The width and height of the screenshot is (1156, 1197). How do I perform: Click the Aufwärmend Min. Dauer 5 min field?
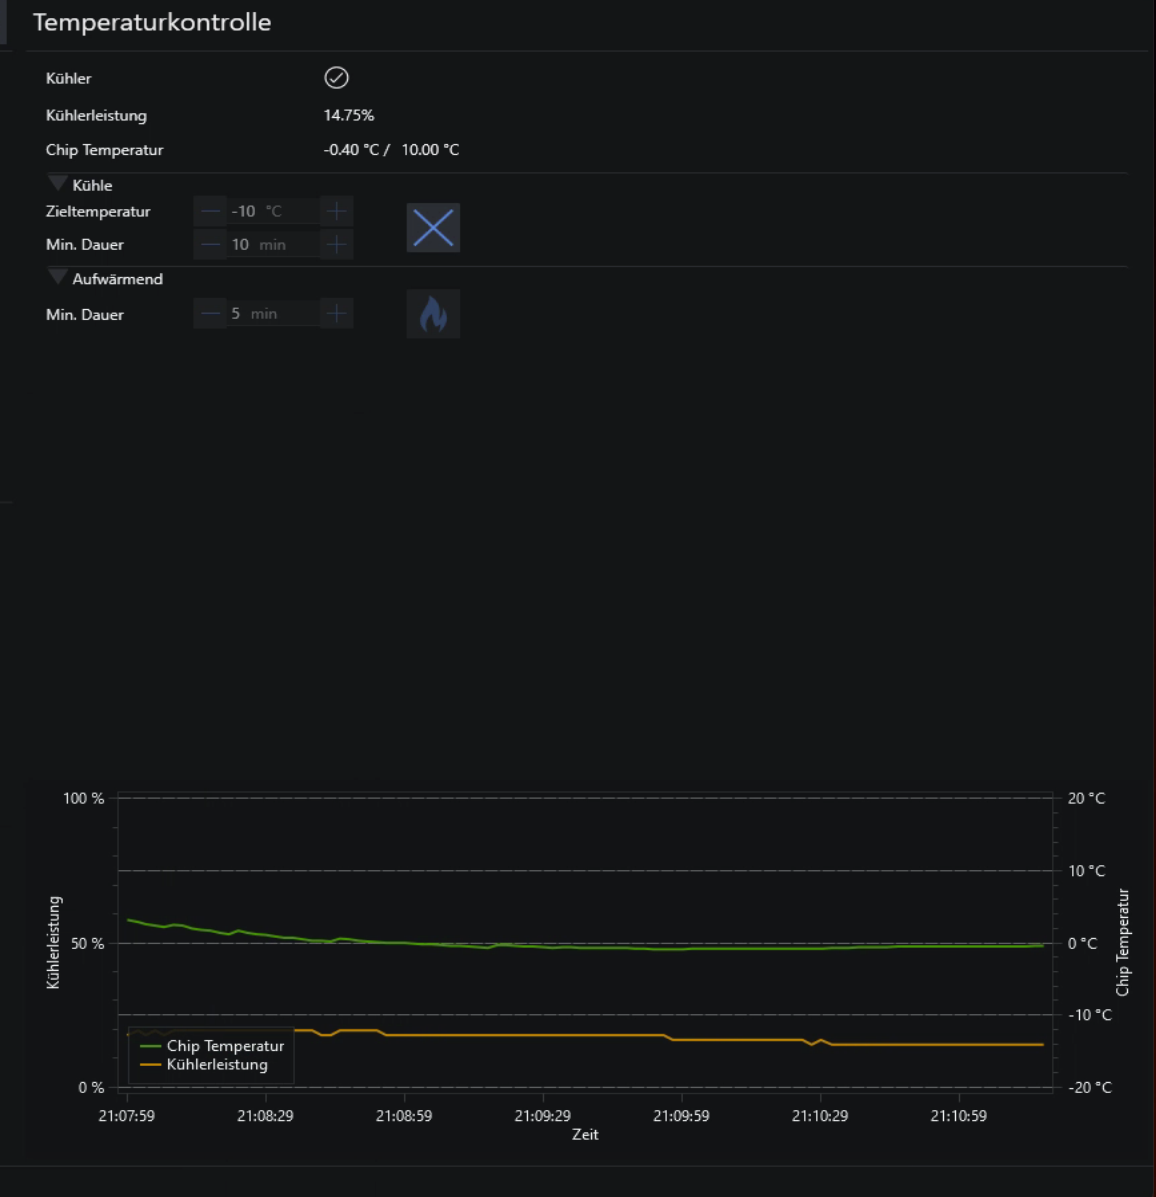273,314
